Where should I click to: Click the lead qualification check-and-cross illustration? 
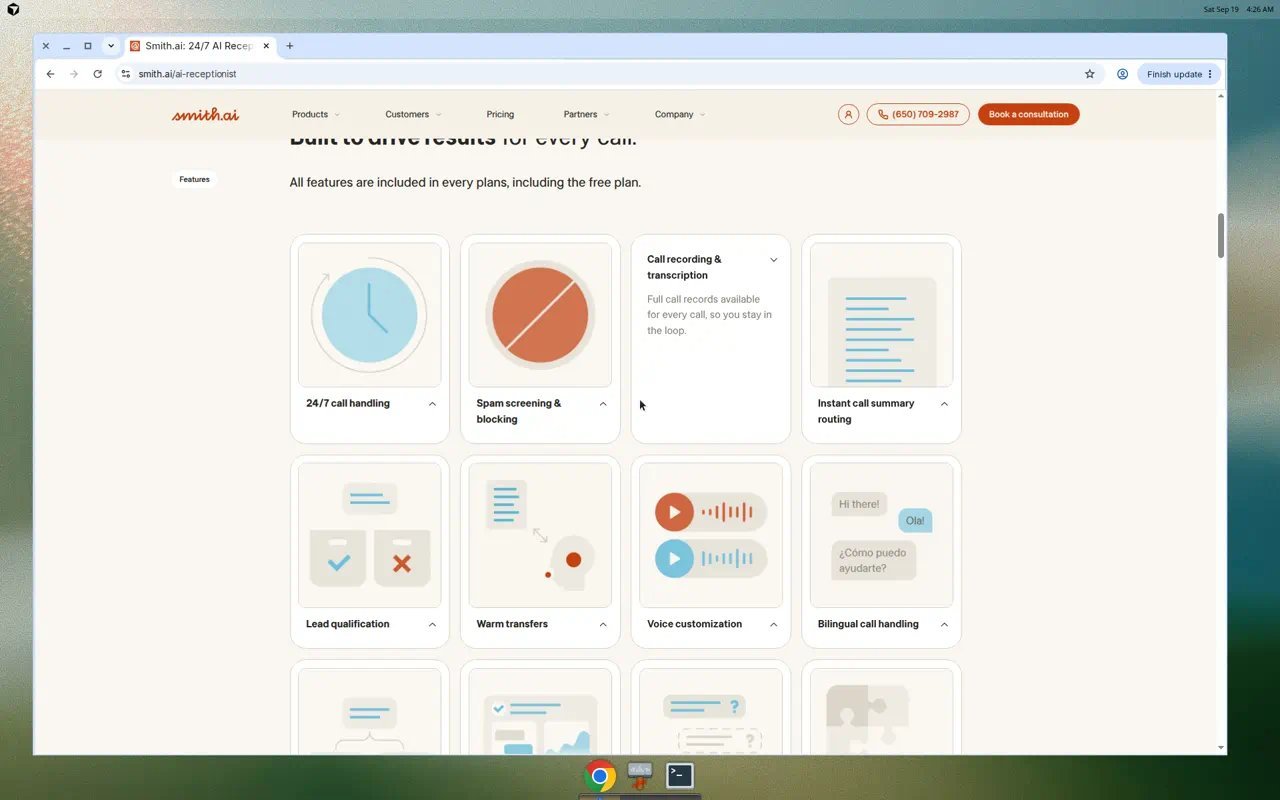[x=370, y=535]
